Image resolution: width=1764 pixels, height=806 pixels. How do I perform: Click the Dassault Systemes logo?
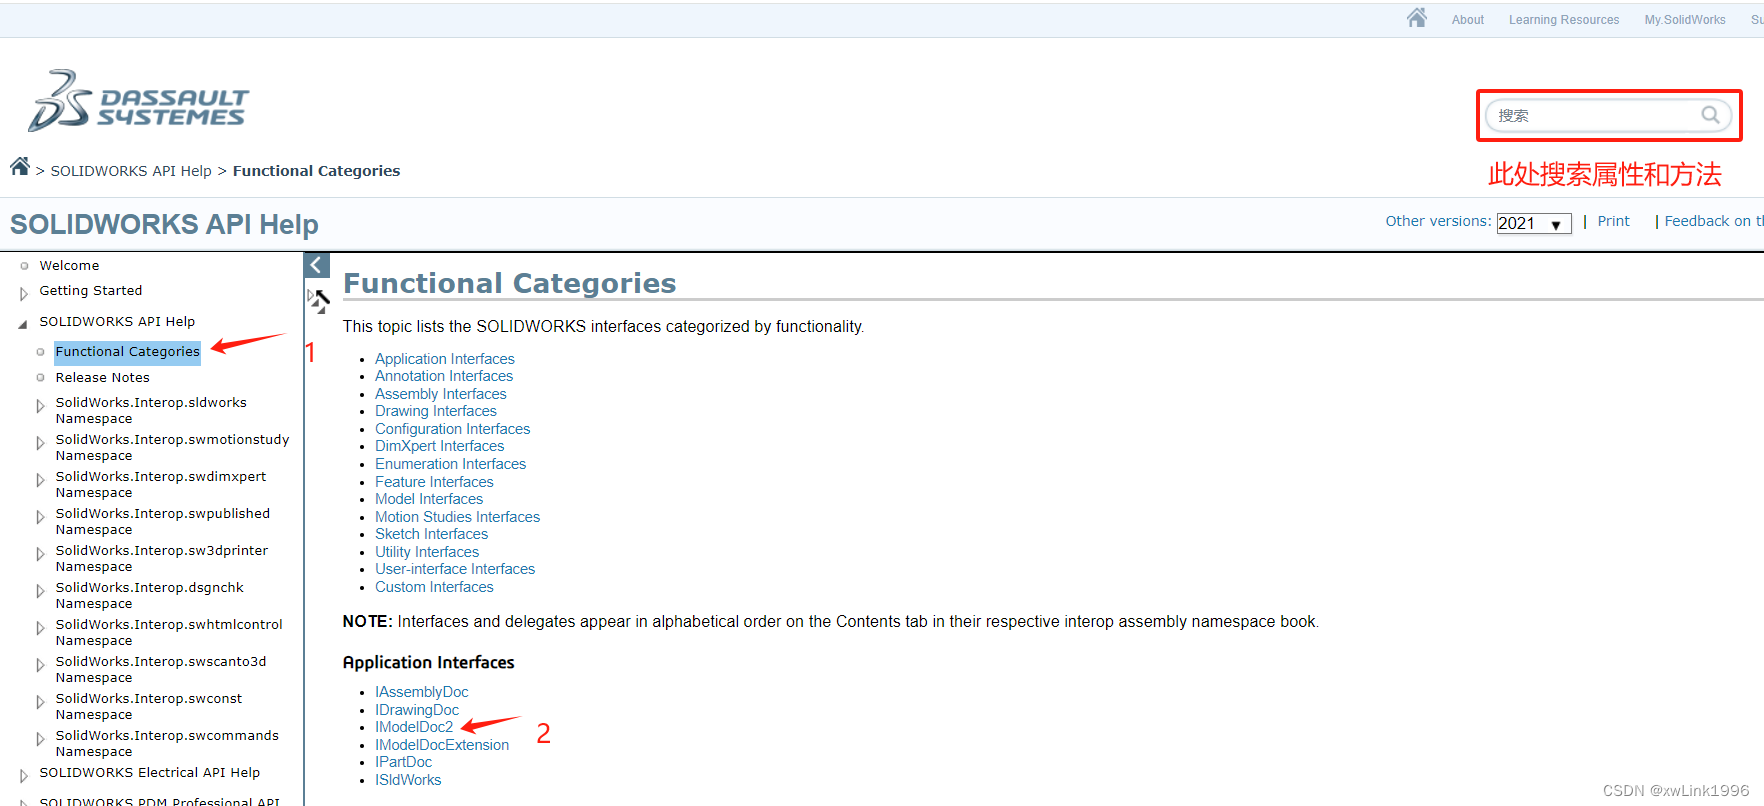click(x=138, y=101)
